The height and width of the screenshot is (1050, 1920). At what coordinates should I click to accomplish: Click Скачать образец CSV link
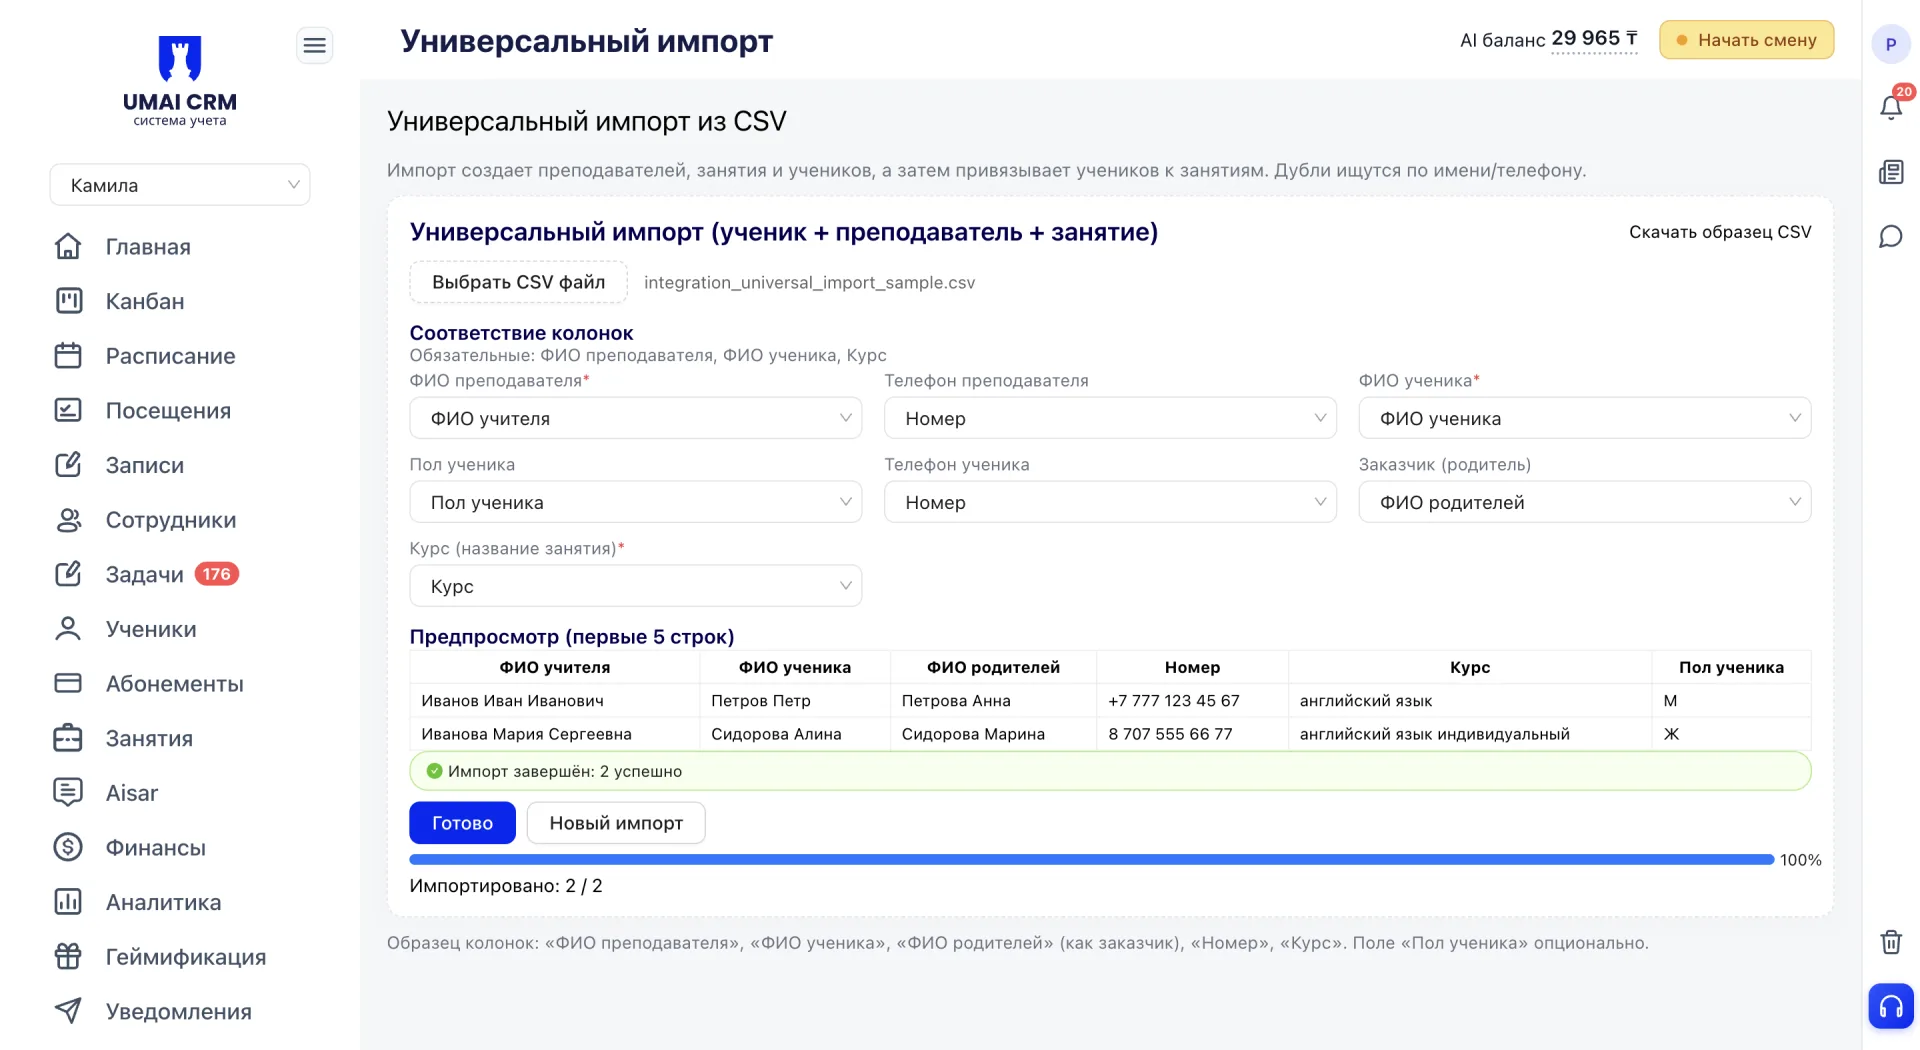point(1720,232)
